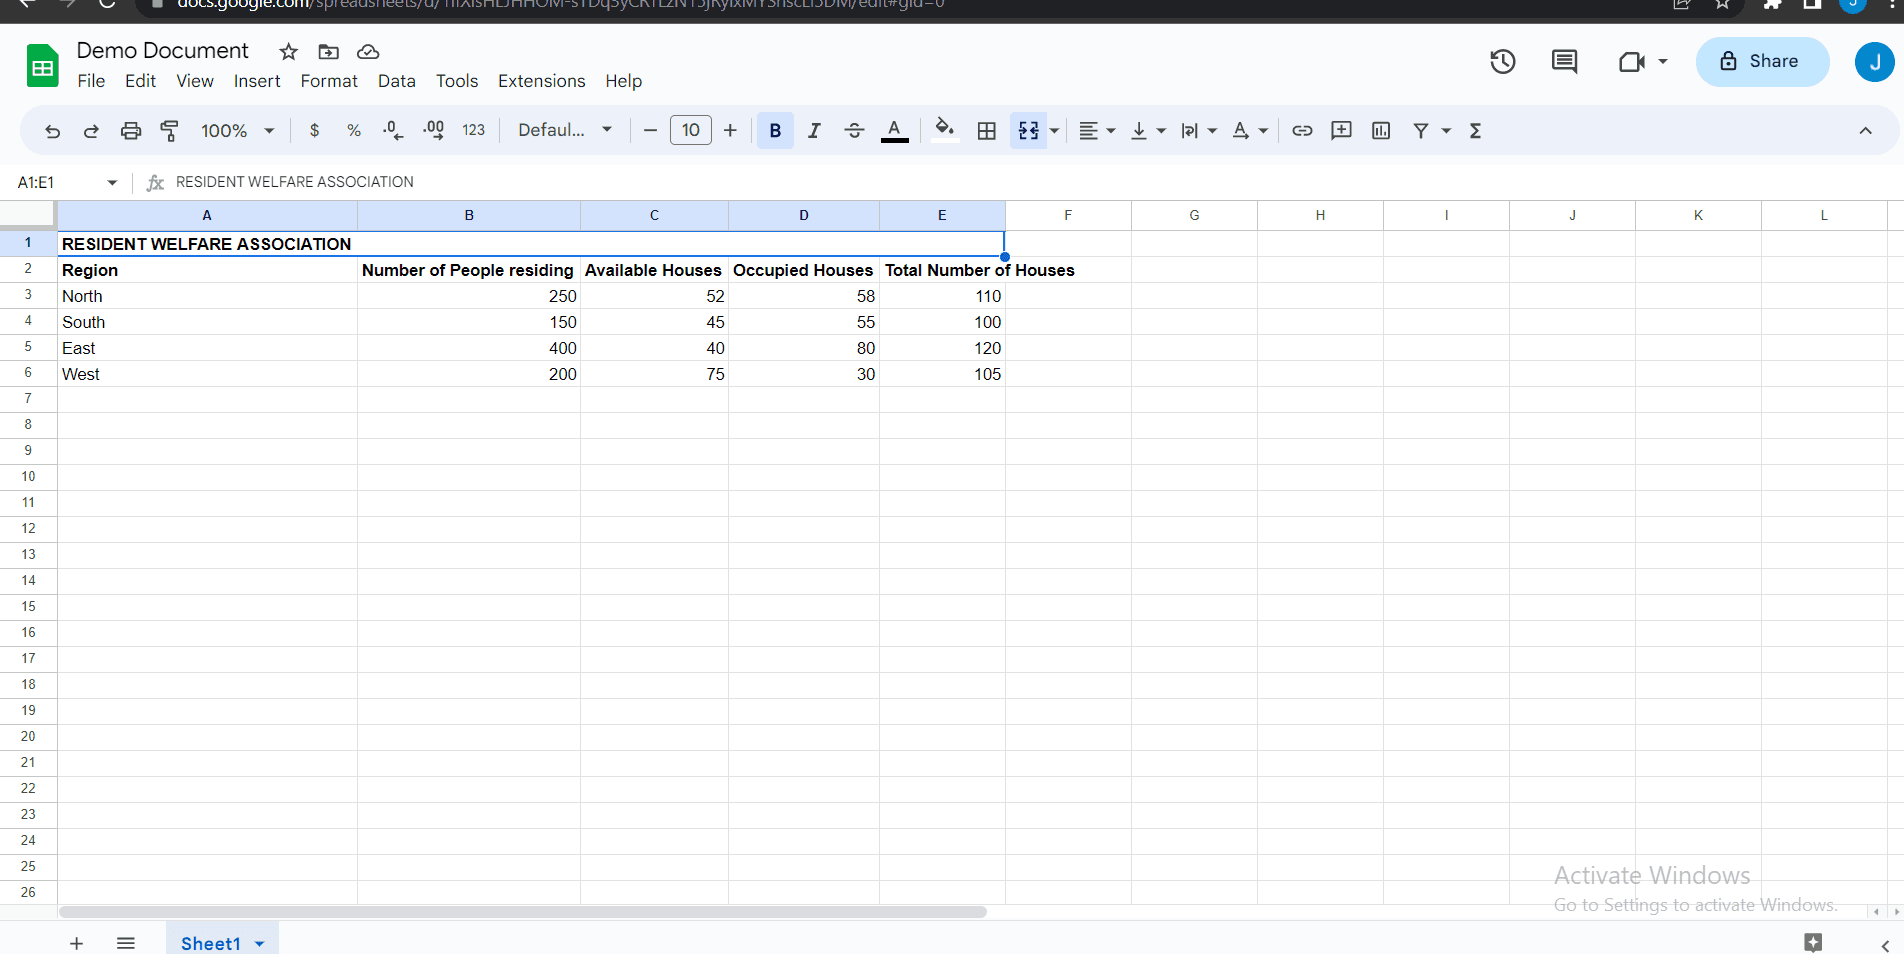The image size is (1904, 954).
Task: Open the Extensions menu
Action: (x=541, y=81)
